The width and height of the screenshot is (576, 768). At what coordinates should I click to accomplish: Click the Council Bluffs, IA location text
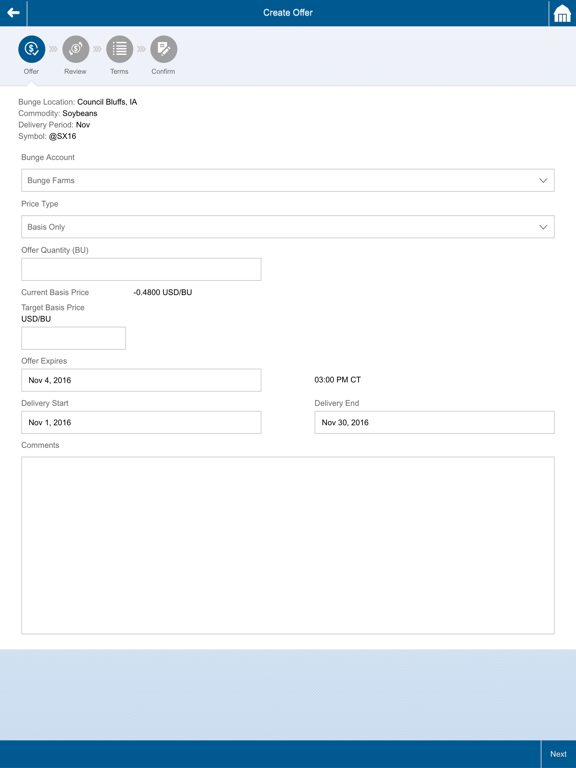[x=107, y=102]
